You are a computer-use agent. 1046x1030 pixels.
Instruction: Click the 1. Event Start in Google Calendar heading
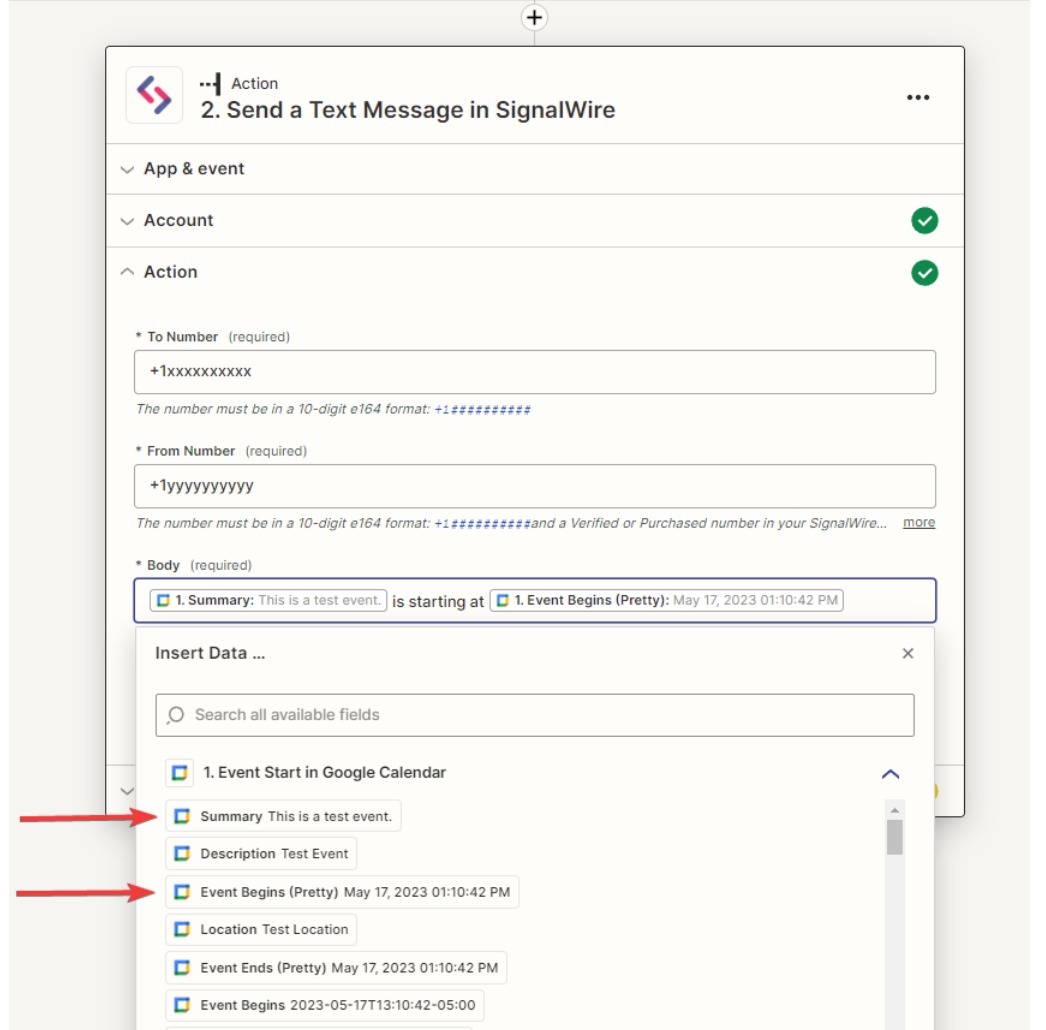click(324, 772)
